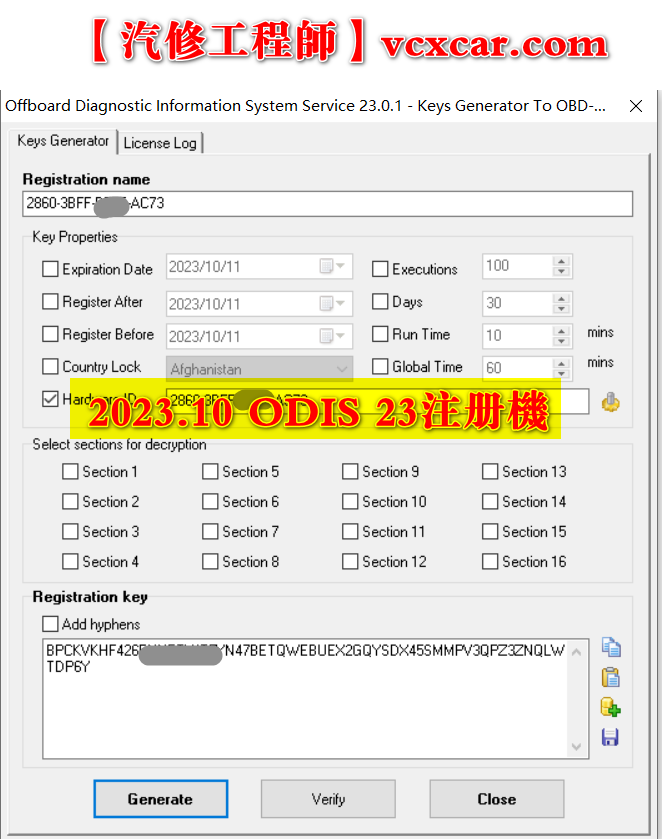The image size is (662, 839).
Task: Tick the Section 3 checkbox
Action: [x=70, y=531]
